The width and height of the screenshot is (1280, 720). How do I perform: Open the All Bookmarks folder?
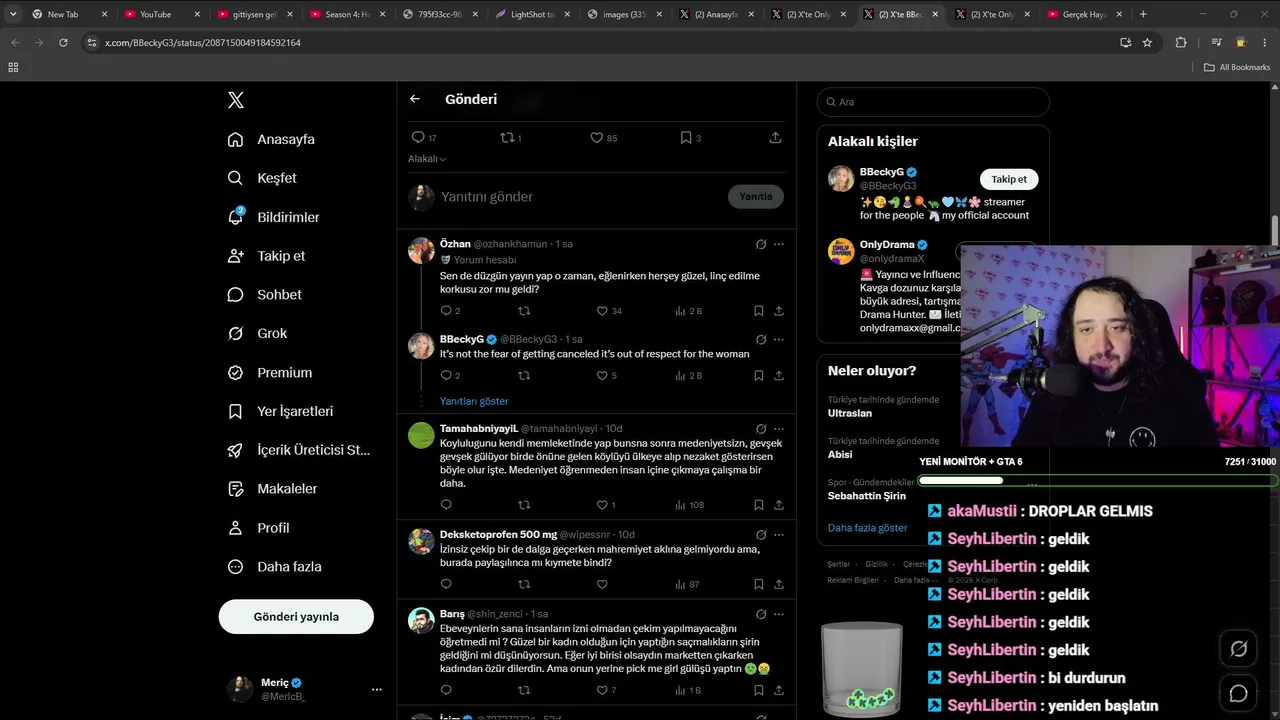click(x=1237, y=67)
